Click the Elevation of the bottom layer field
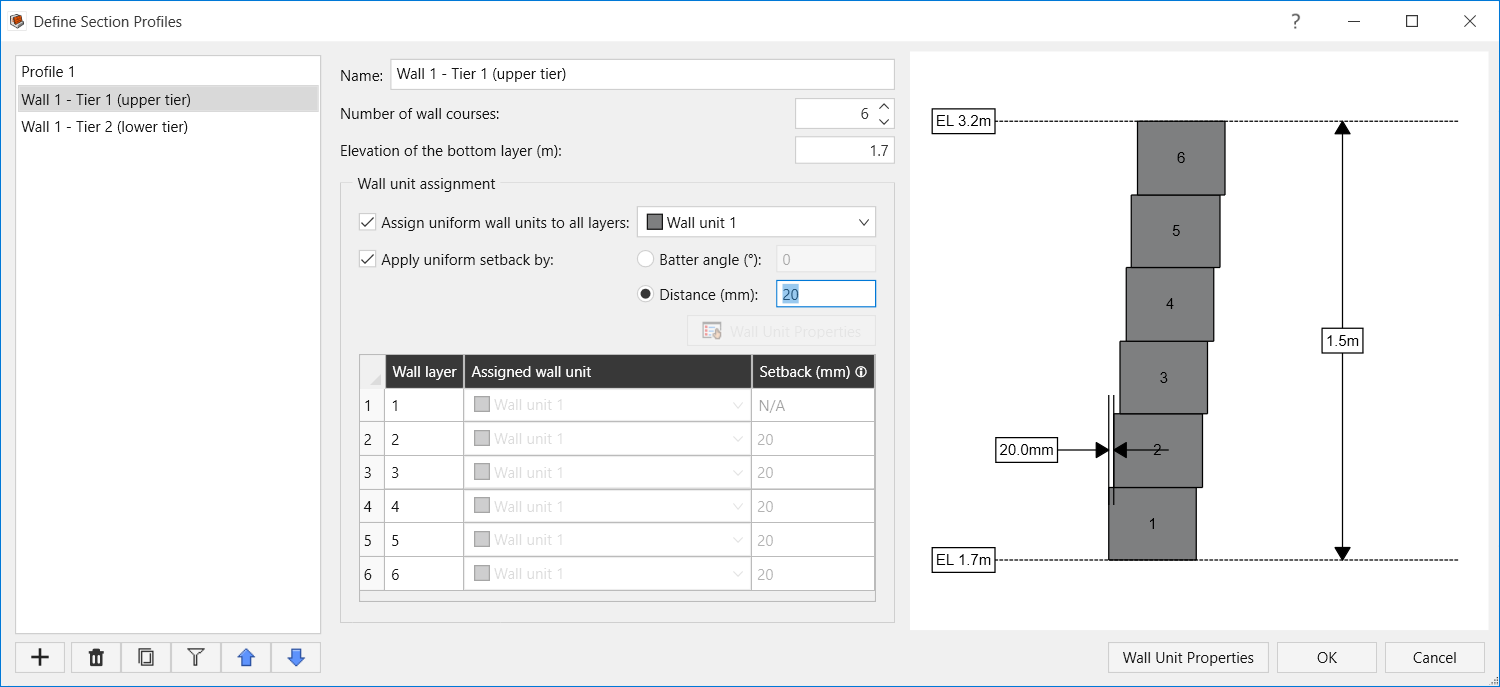 pyautogui.click(x=845, y=151)
